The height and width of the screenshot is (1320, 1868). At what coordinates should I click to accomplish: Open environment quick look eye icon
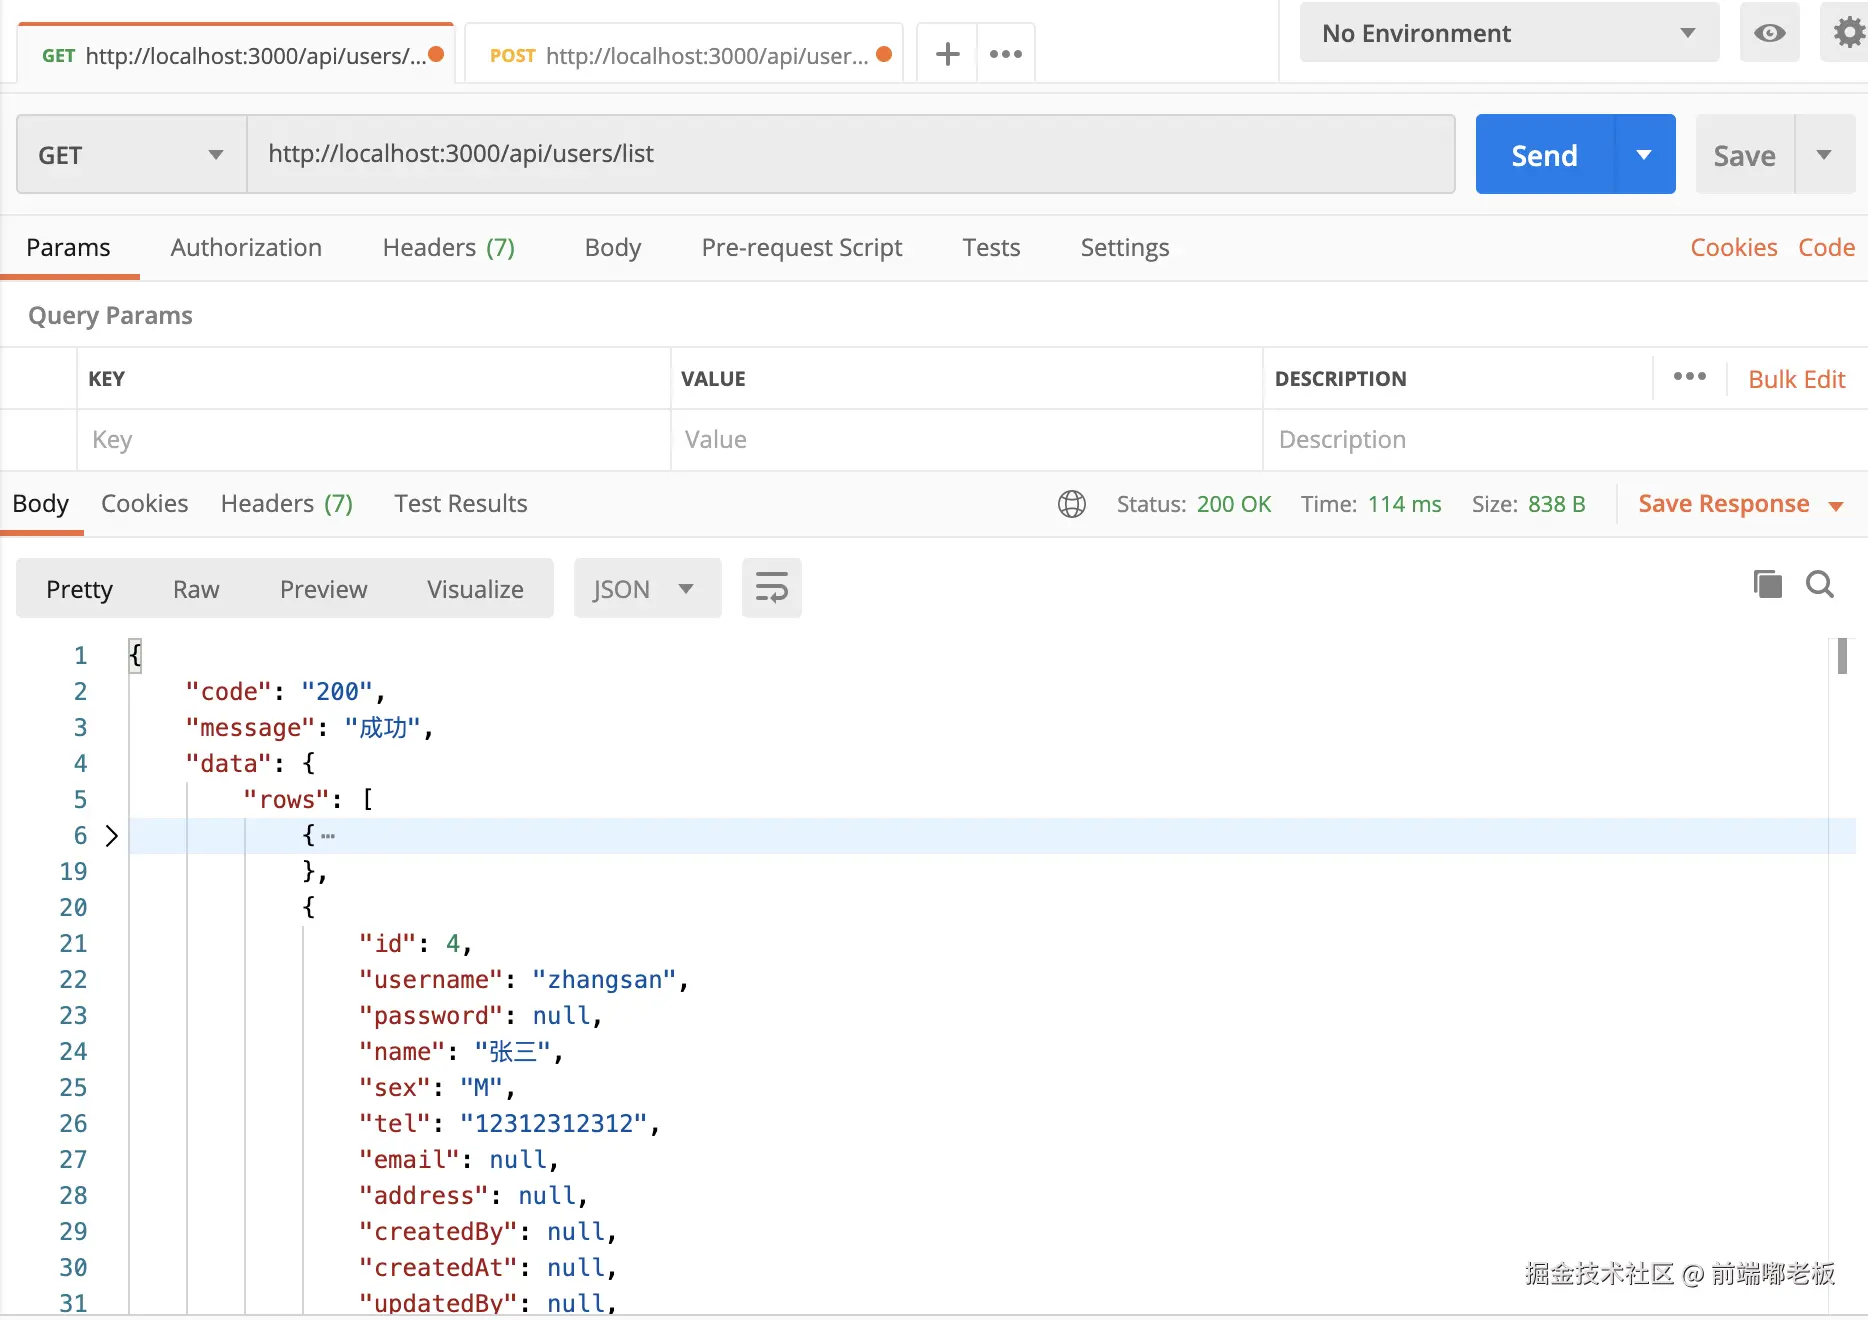point(1769,33)
